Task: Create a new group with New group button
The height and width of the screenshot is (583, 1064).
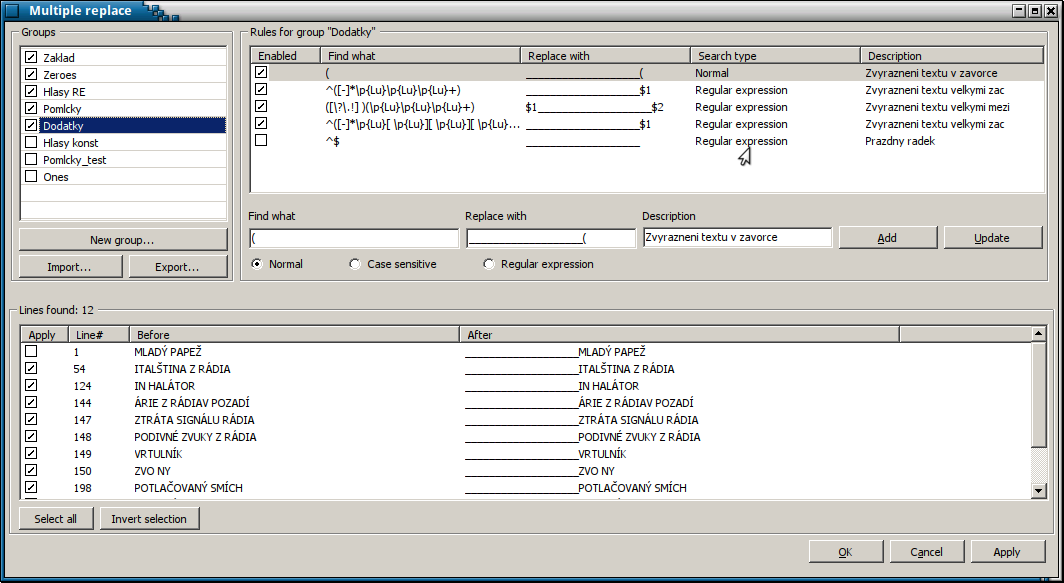Action: (x=122, y=239)
